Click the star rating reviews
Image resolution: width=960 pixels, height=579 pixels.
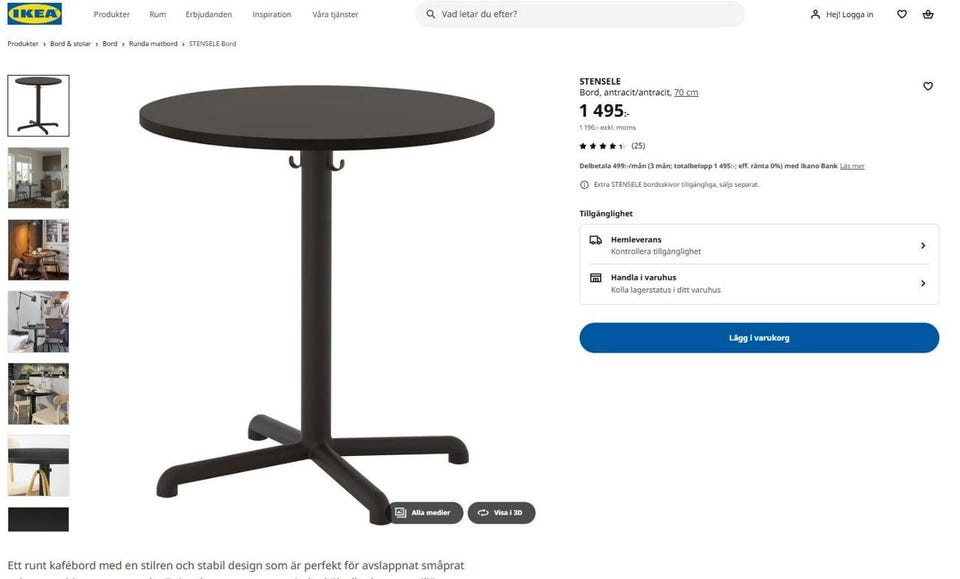(612, 146)
